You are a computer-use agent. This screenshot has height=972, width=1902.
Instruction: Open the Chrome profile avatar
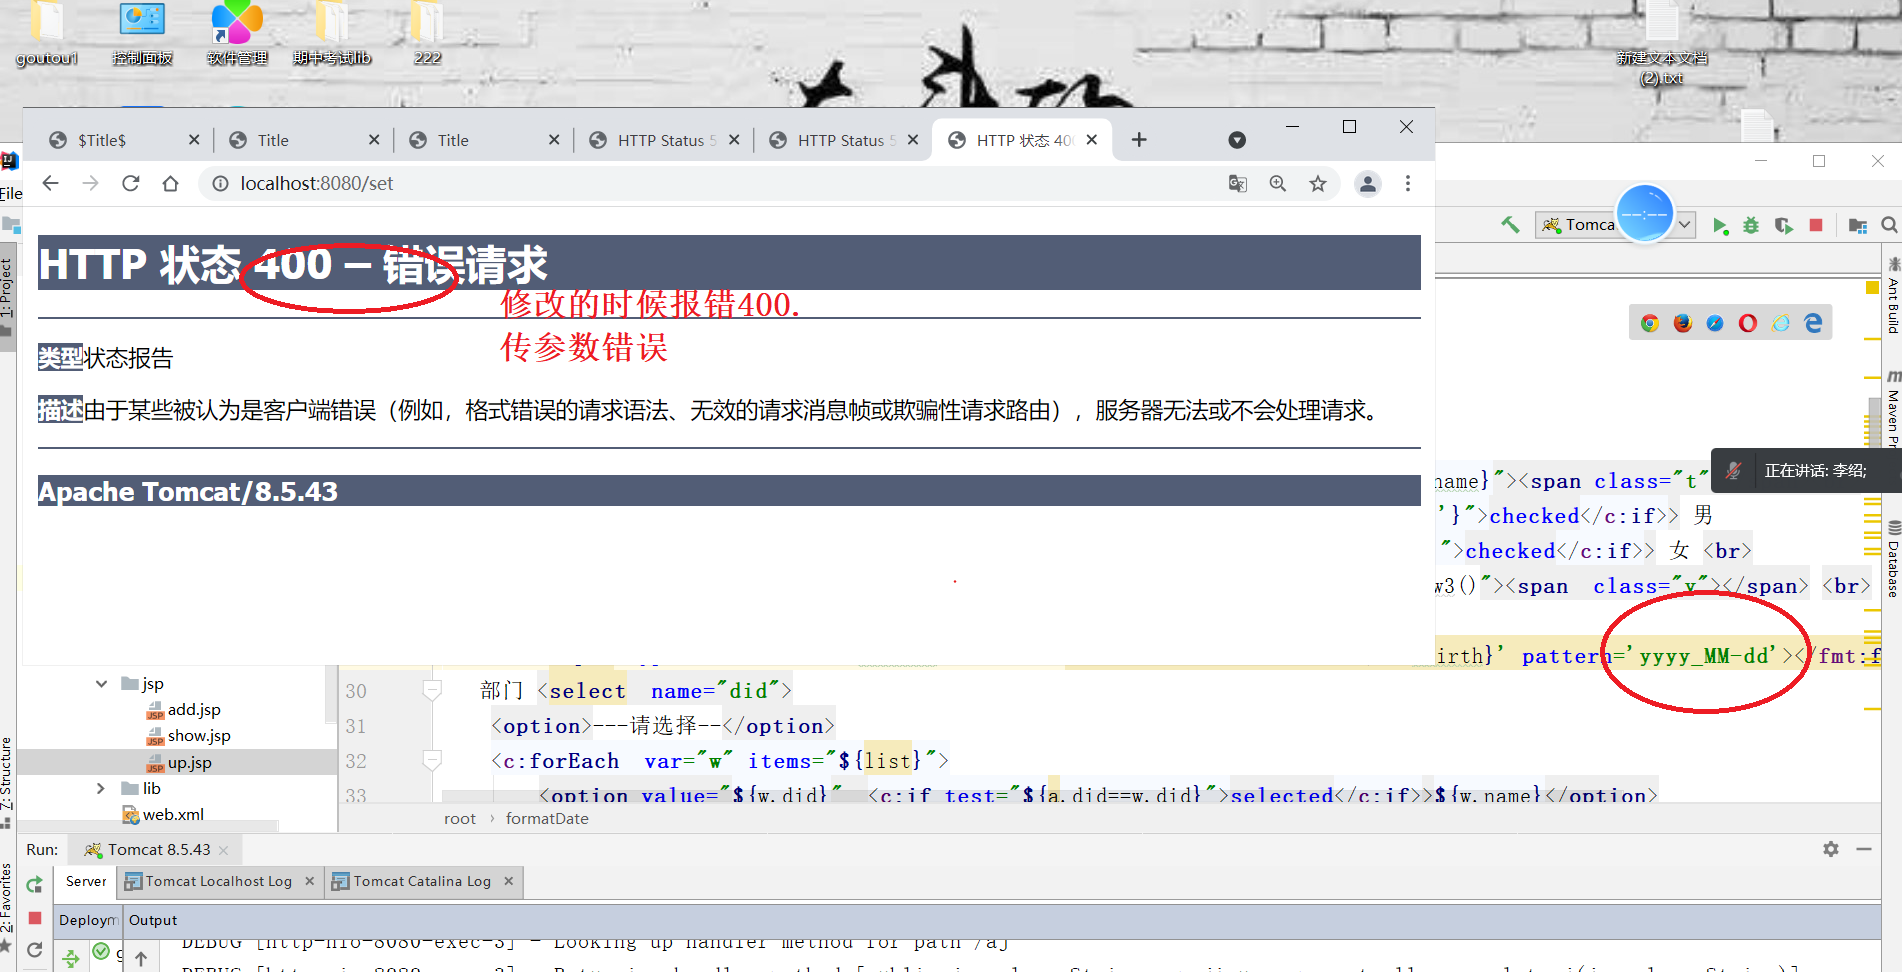1367,183
